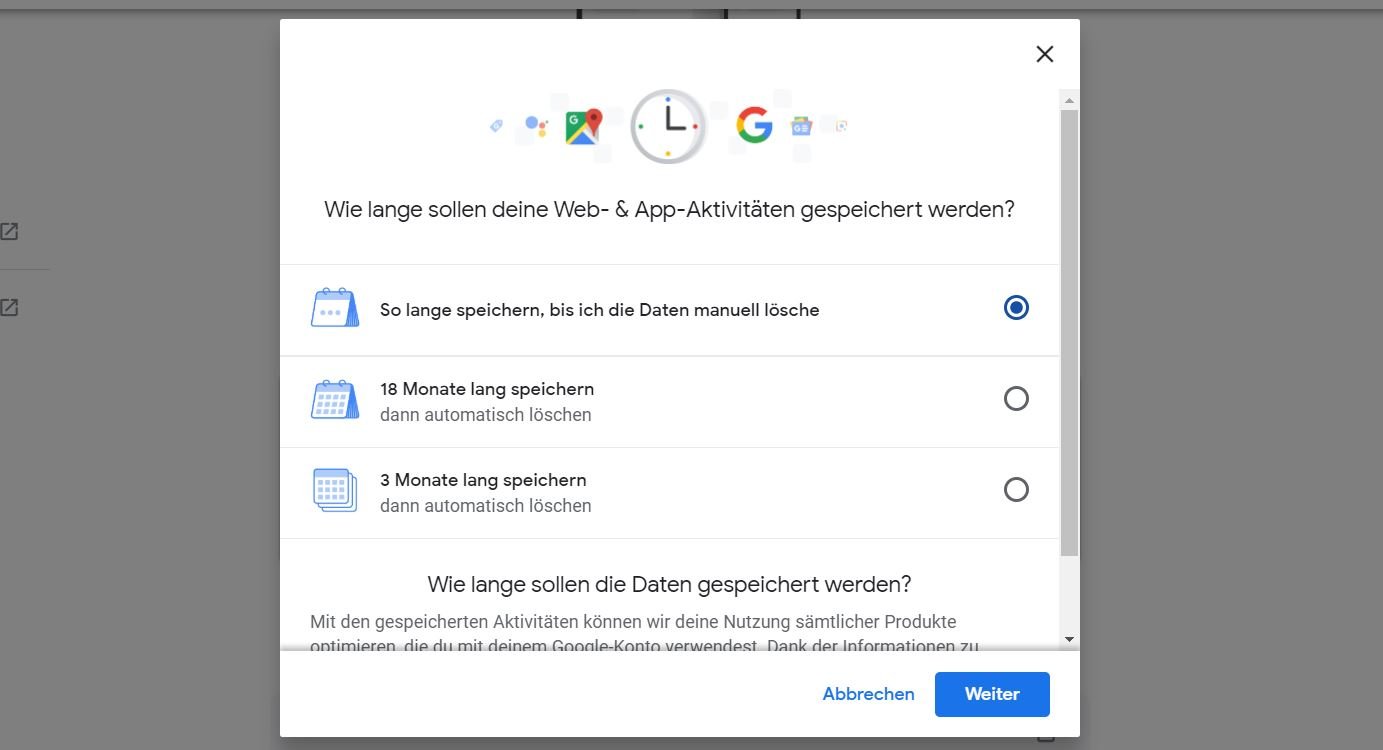
Task: Click calendar icon next to 3 Monate
Action: coord(335,490)
